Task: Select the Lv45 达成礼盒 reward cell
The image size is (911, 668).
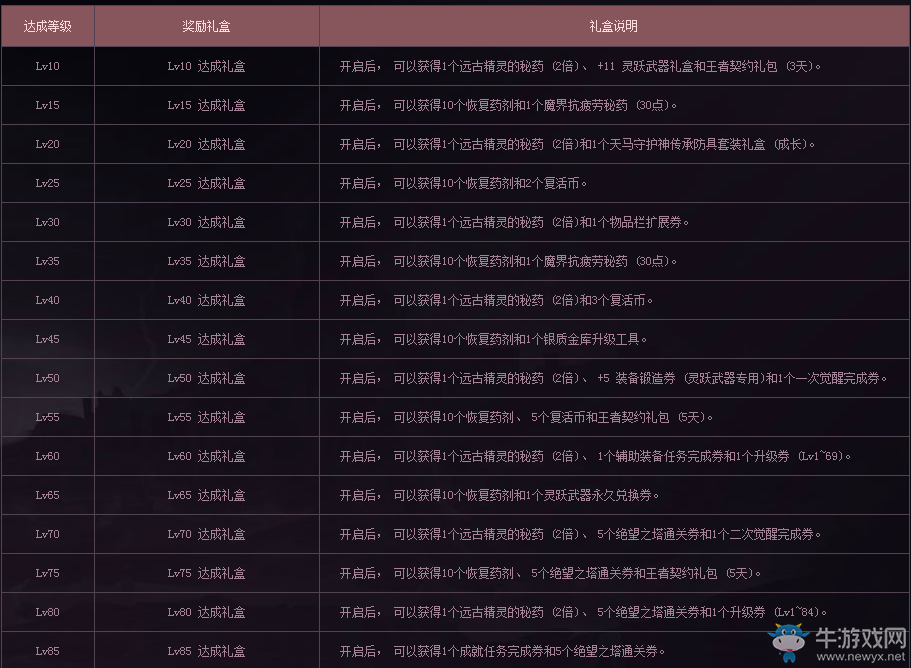Action: (x=205, y=339)
